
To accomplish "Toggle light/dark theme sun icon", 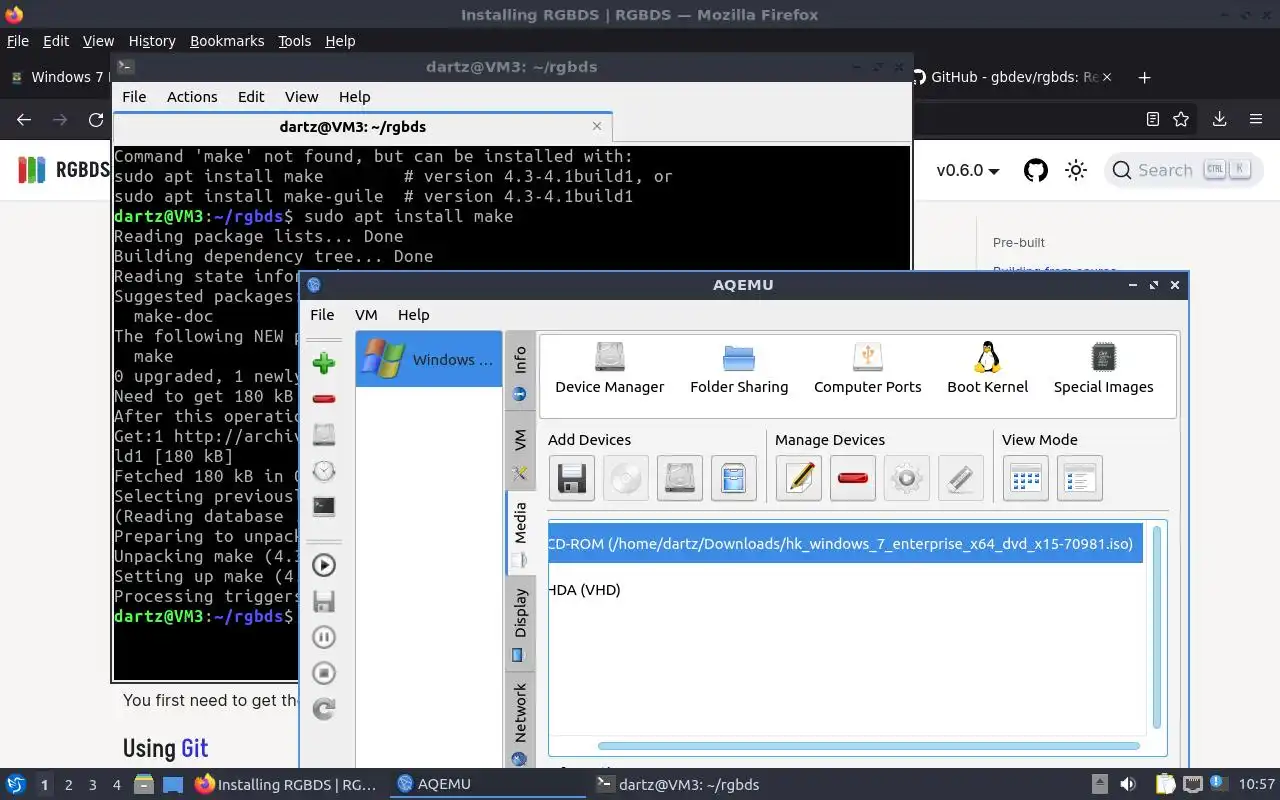I will (1076, 170).
